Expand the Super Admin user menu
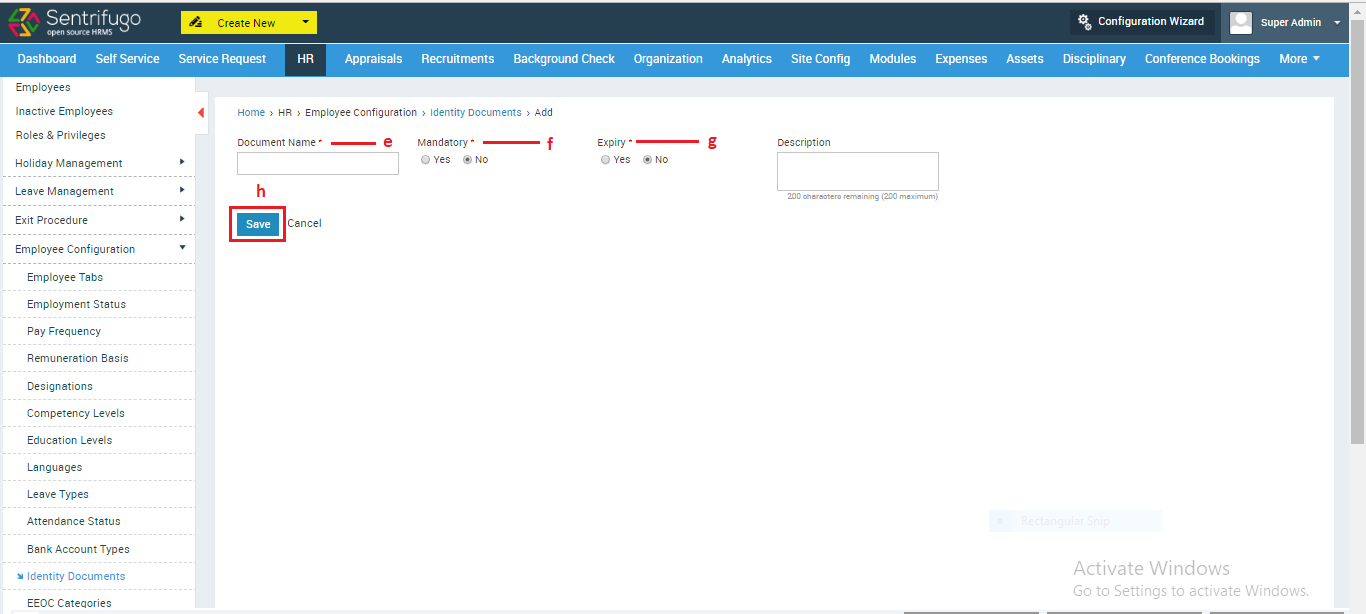The width and height of the screenshot is (1366, 614). [1337, 23]
